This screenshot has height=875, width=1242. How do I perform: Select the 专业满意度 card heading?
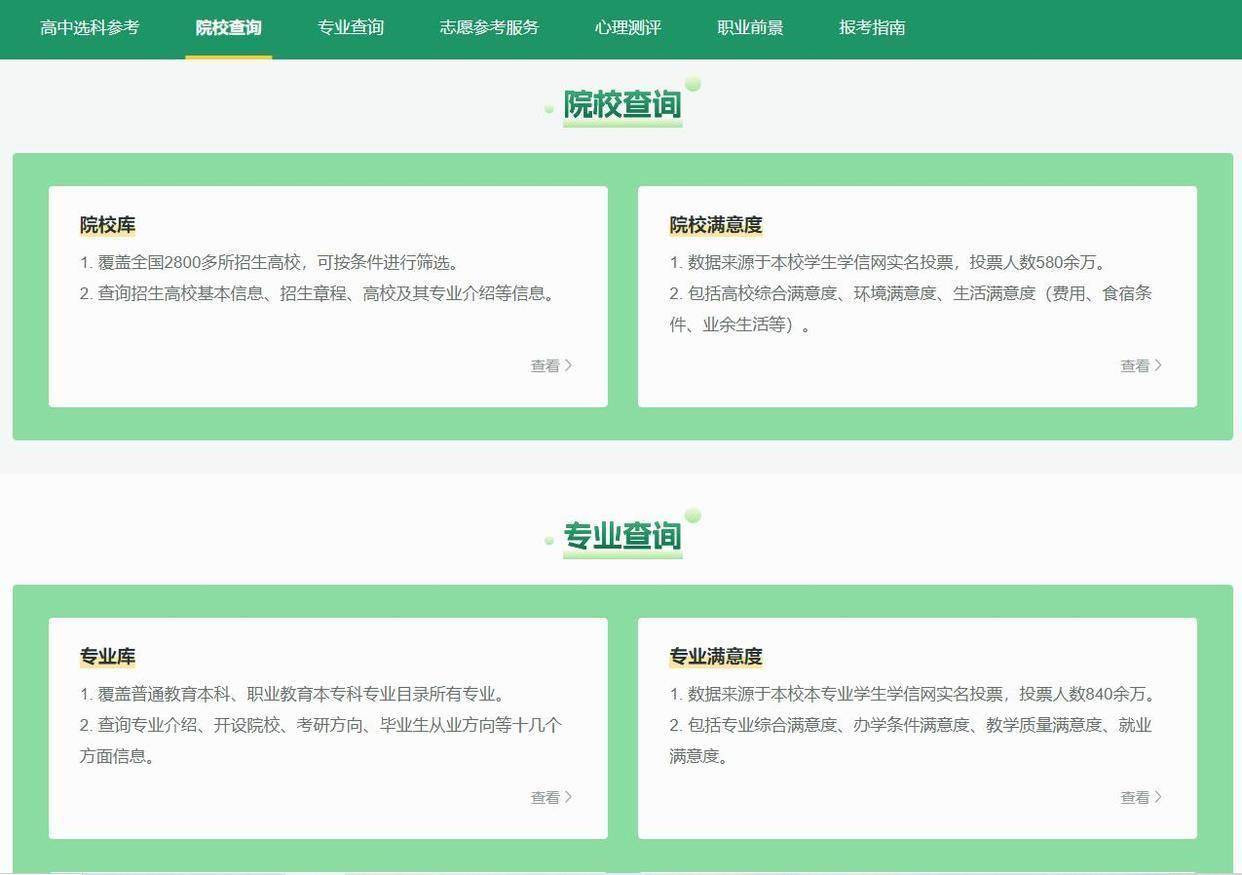coord(715,657)
